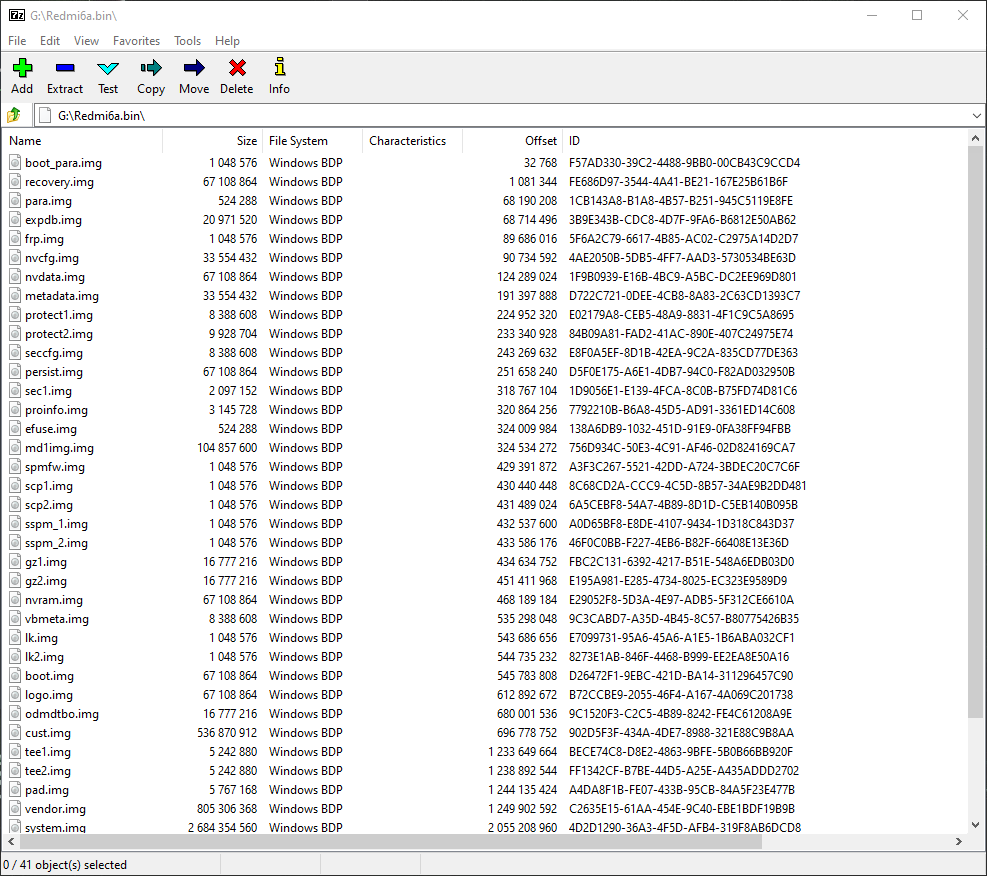Select the vendor.img file icon

coord(15,809)
